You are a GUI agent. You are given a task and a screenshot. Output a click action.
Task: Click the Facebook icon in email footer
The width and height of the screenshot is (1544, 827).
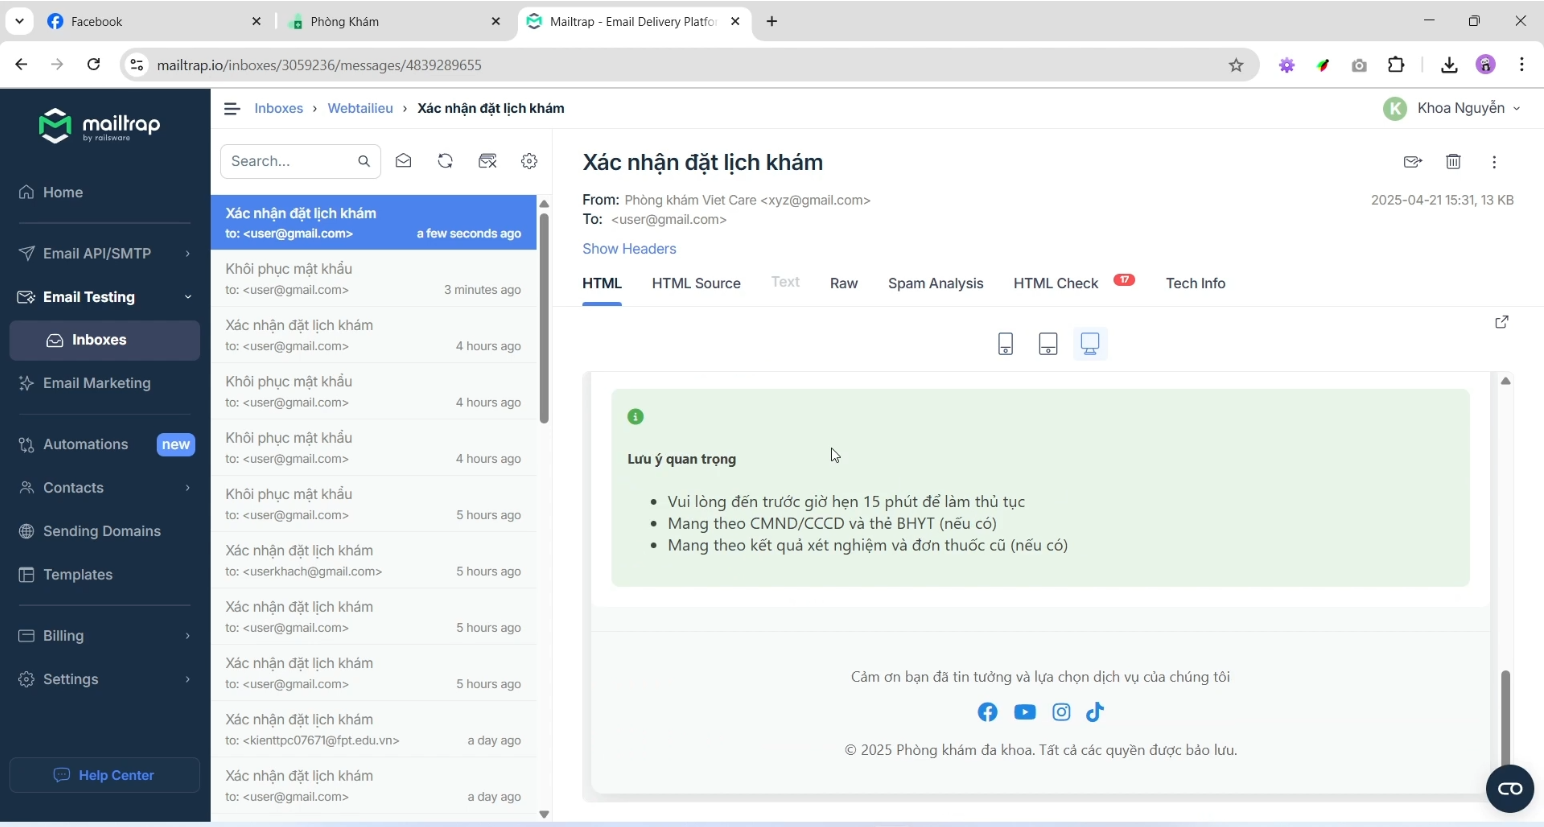coord(988,712)
